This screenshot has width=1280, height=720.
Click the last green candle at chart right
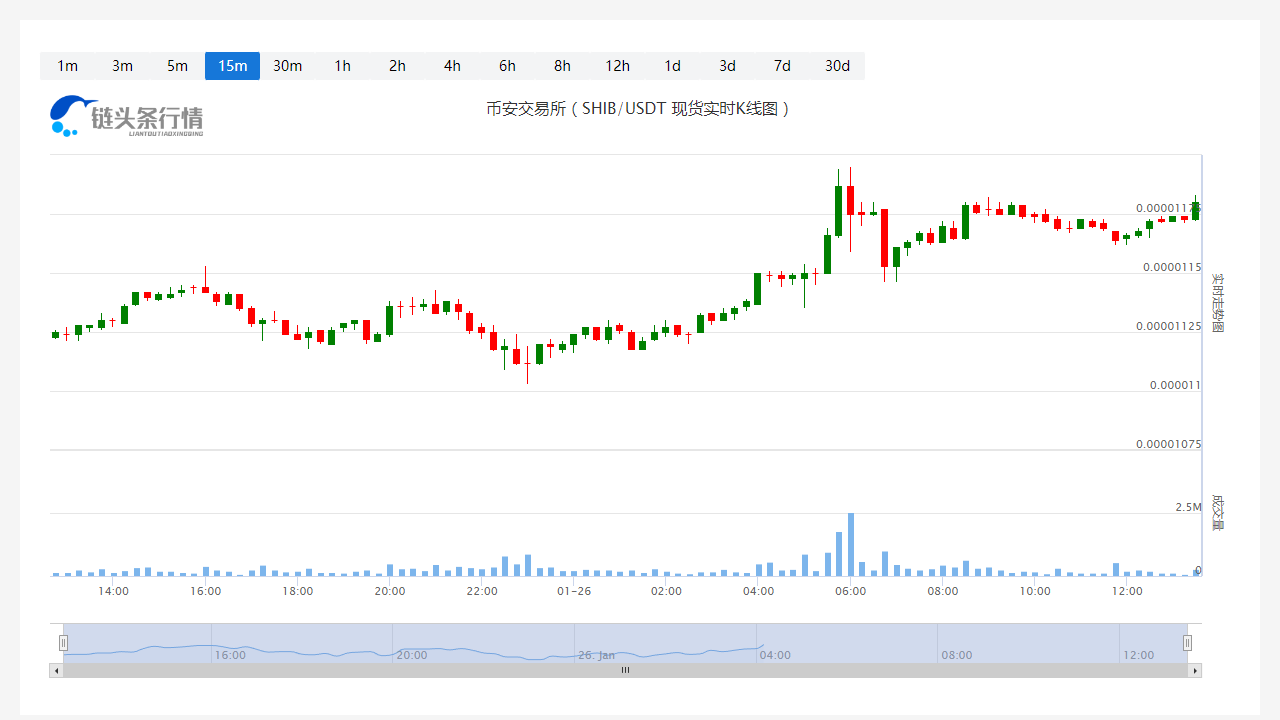pyautogui.click(x=1195, y=210)
